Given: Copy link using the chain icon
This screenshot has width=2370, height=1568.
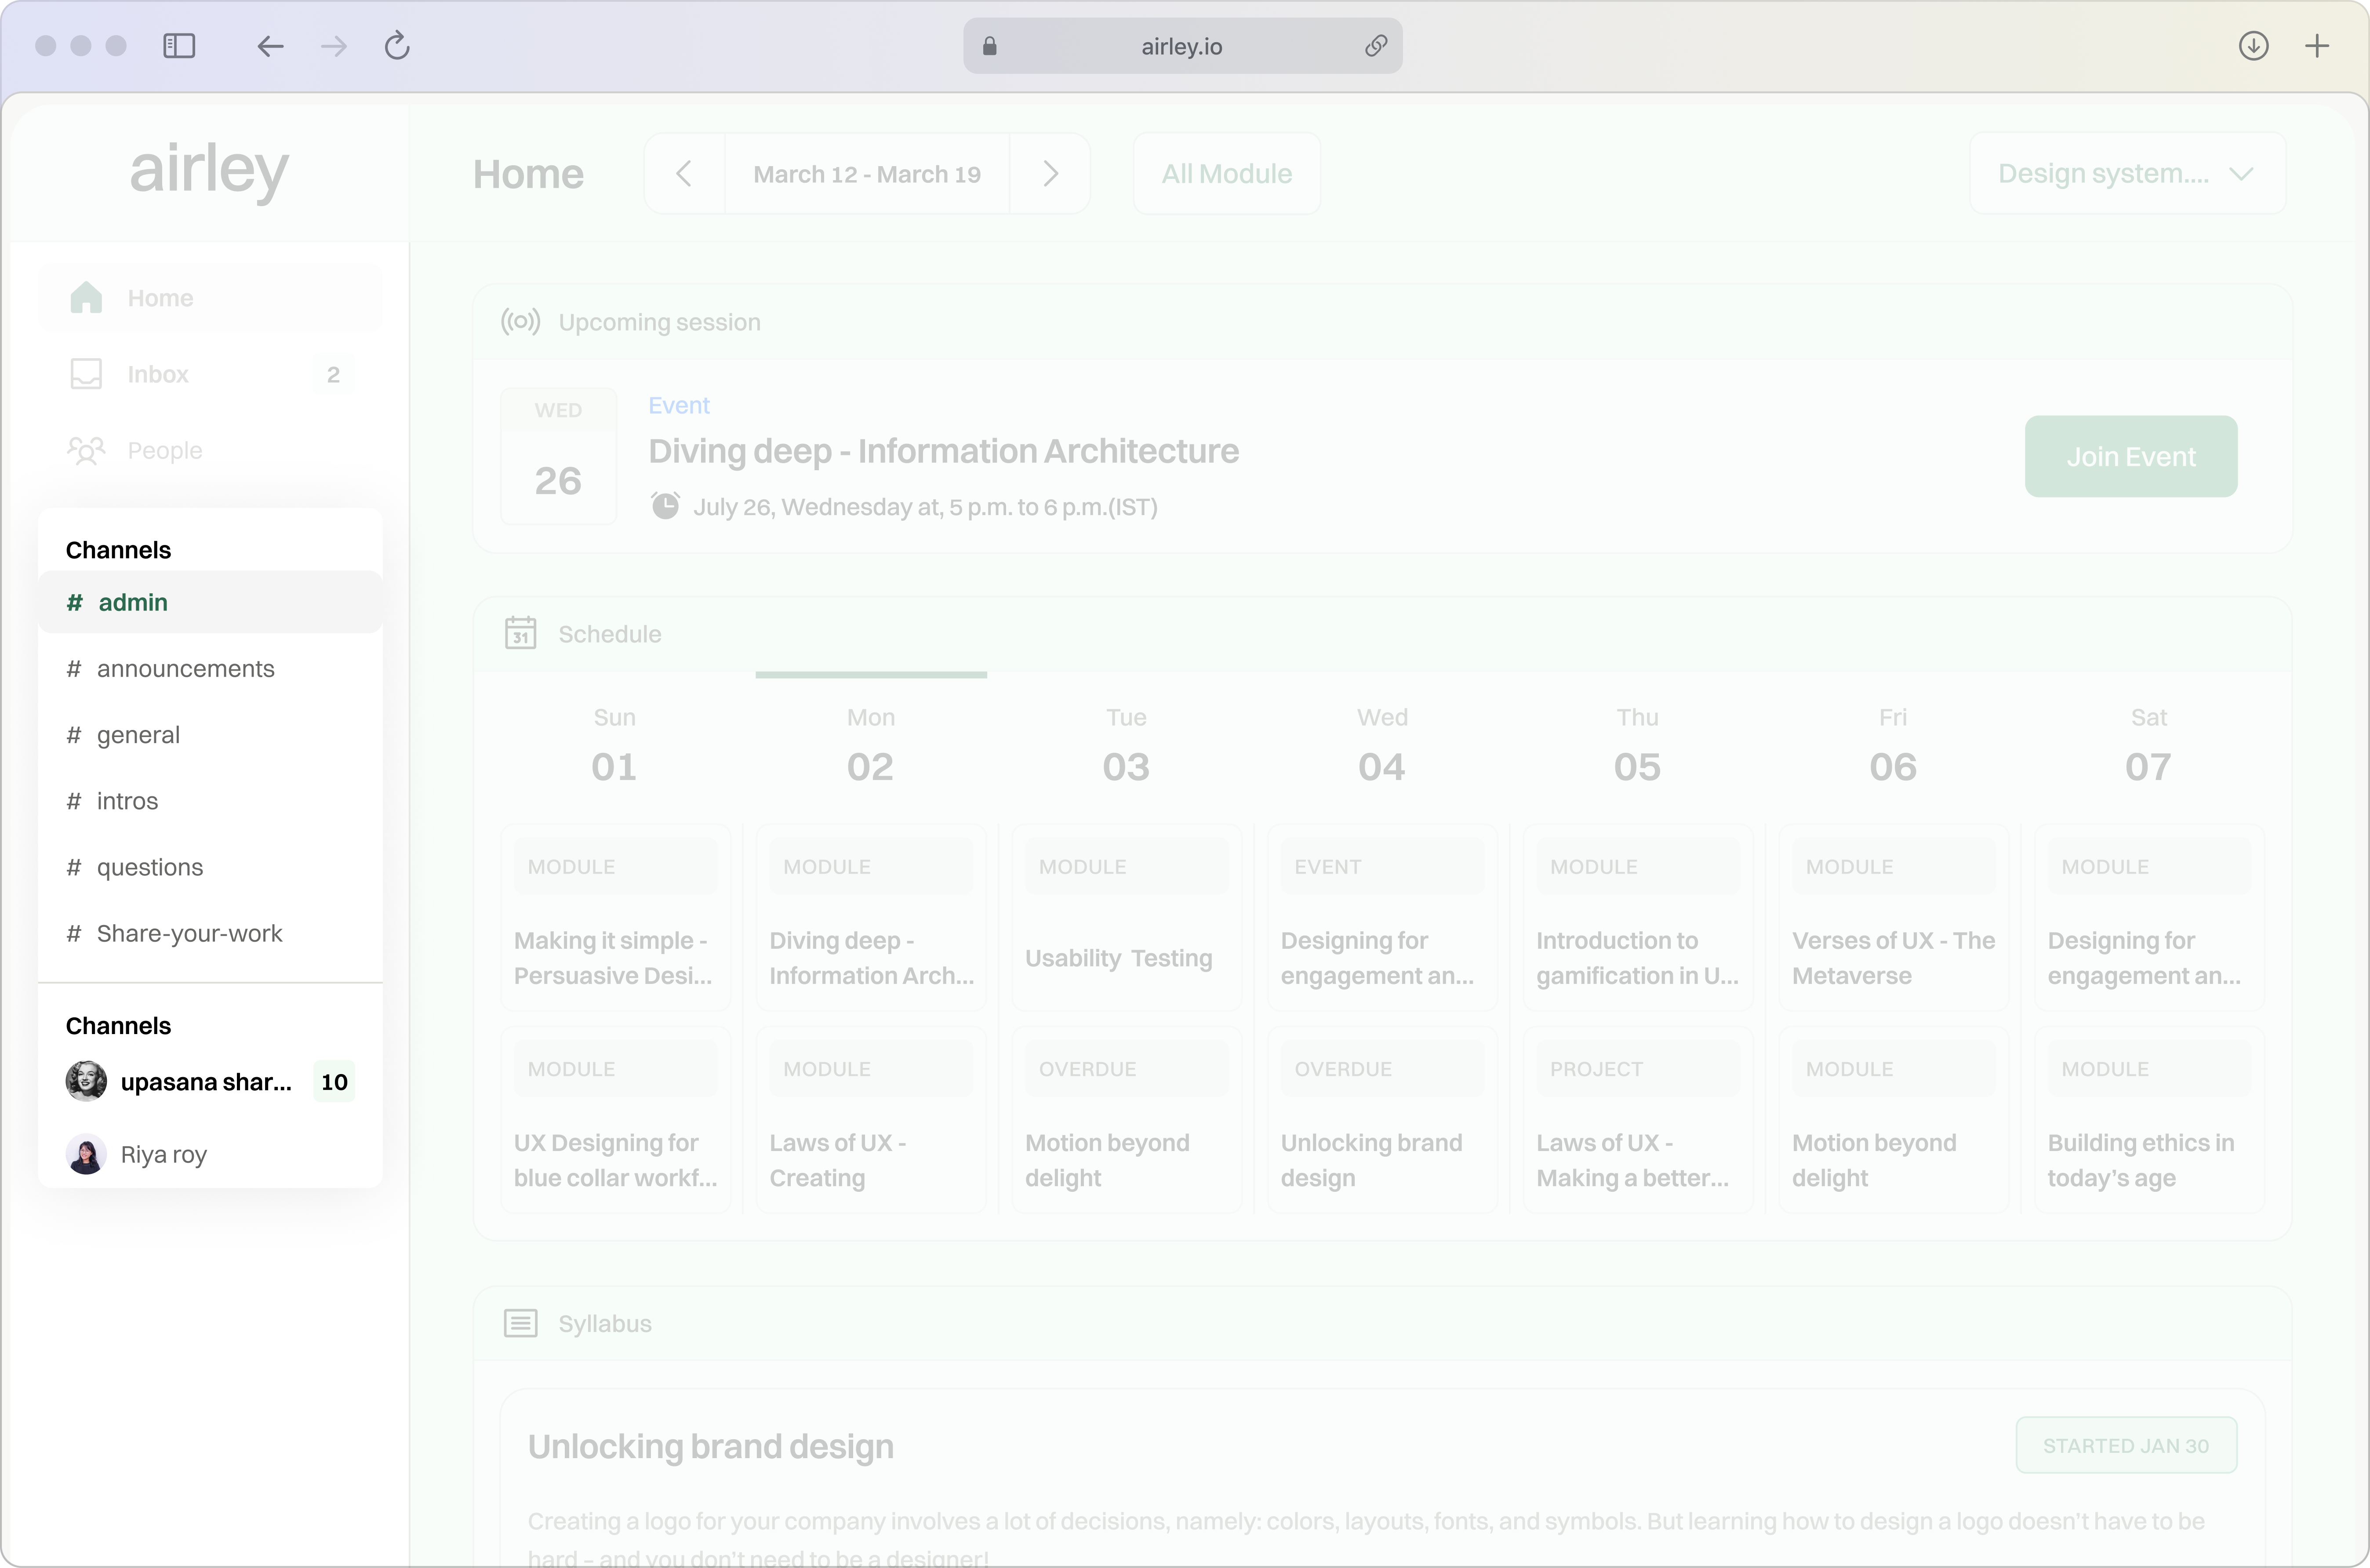Looking at the screenshot, I should tap(1376, 46).
